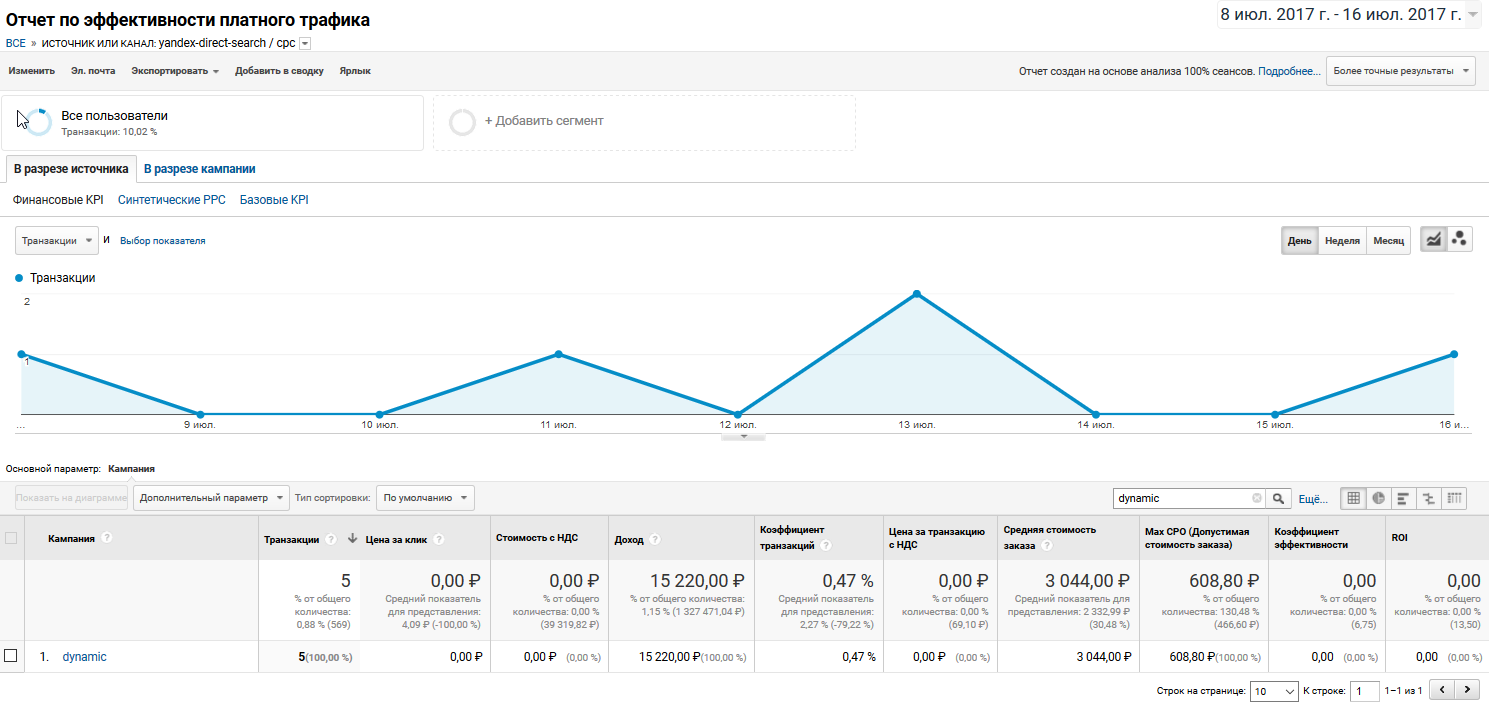The image size is (1489, 704).
Task: Open the Транзакции metric dropdown
Action: click(57, 240)
